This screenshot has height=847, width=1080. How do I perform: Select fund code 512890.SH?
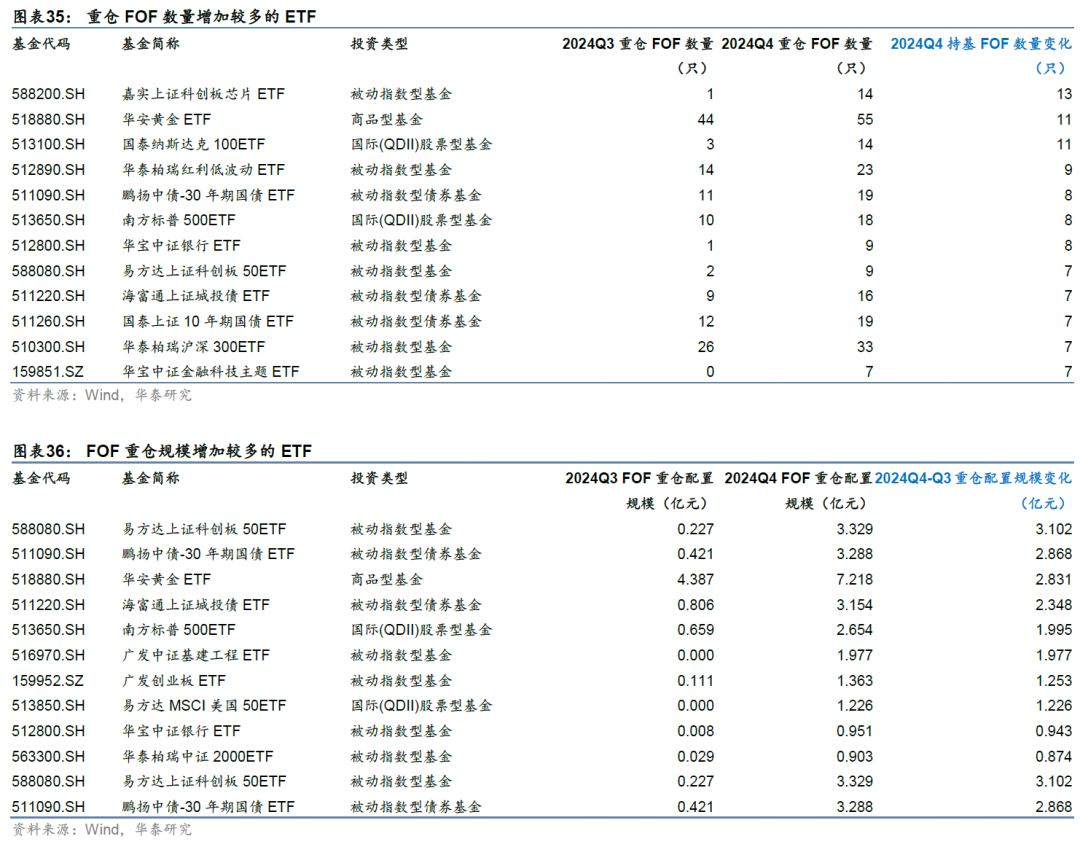(48, 170)
